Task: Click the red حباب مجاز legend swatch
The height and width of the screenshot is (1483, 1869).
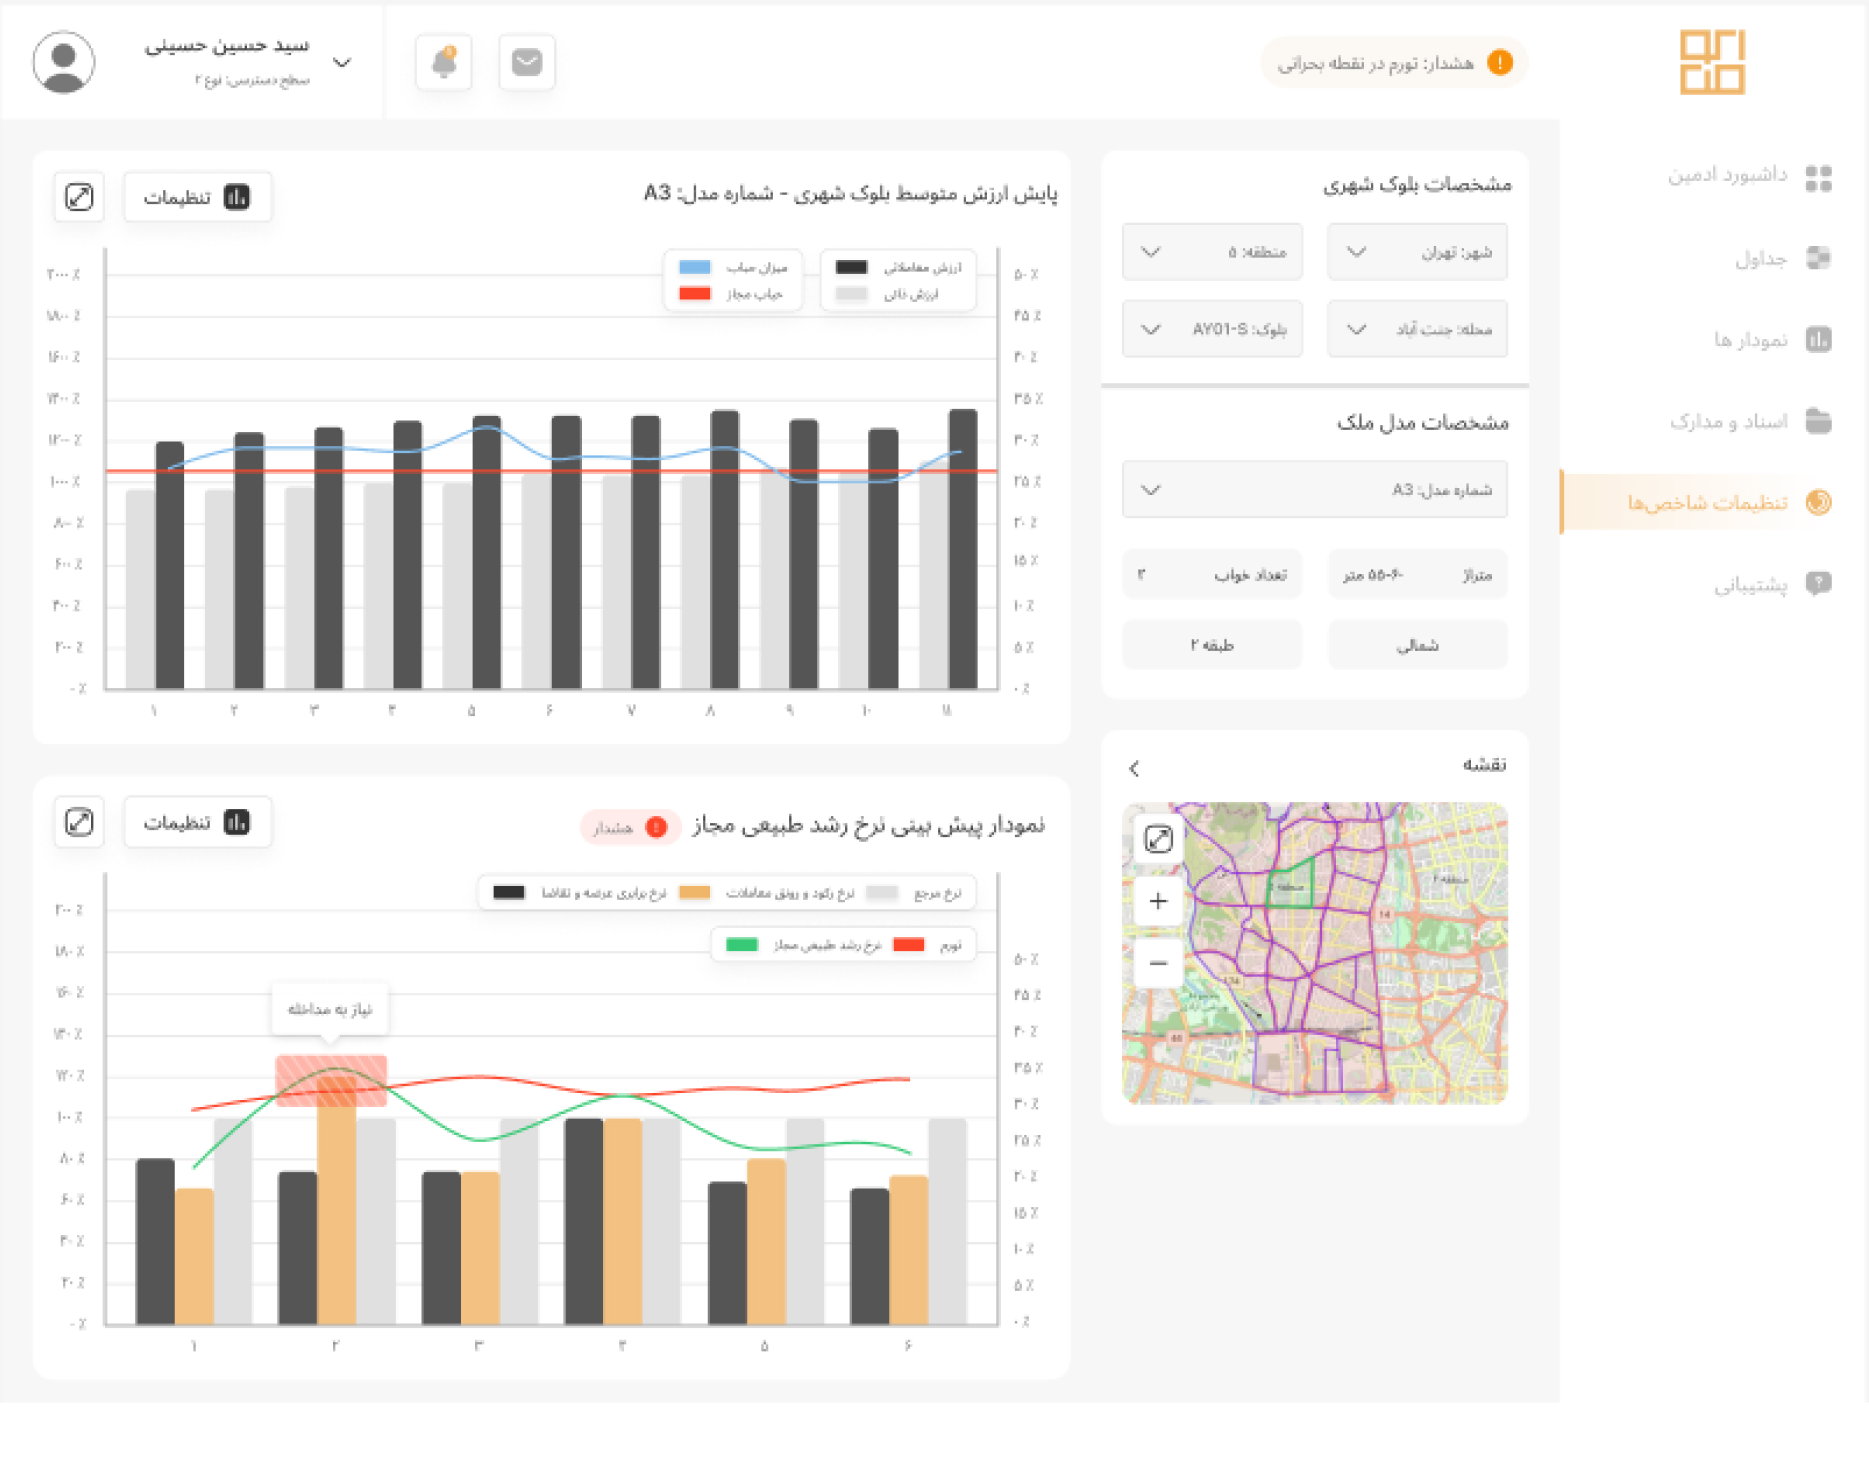Action: pos(695,294)
